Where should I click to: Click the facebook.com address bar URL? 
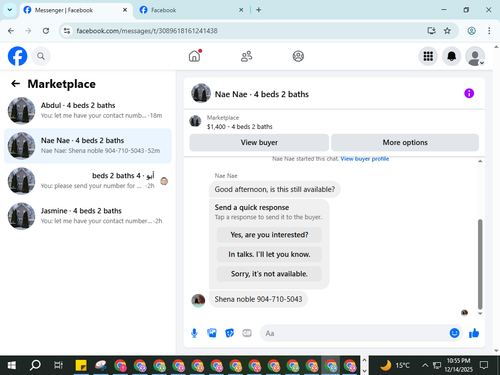click(x=147, y=31)
